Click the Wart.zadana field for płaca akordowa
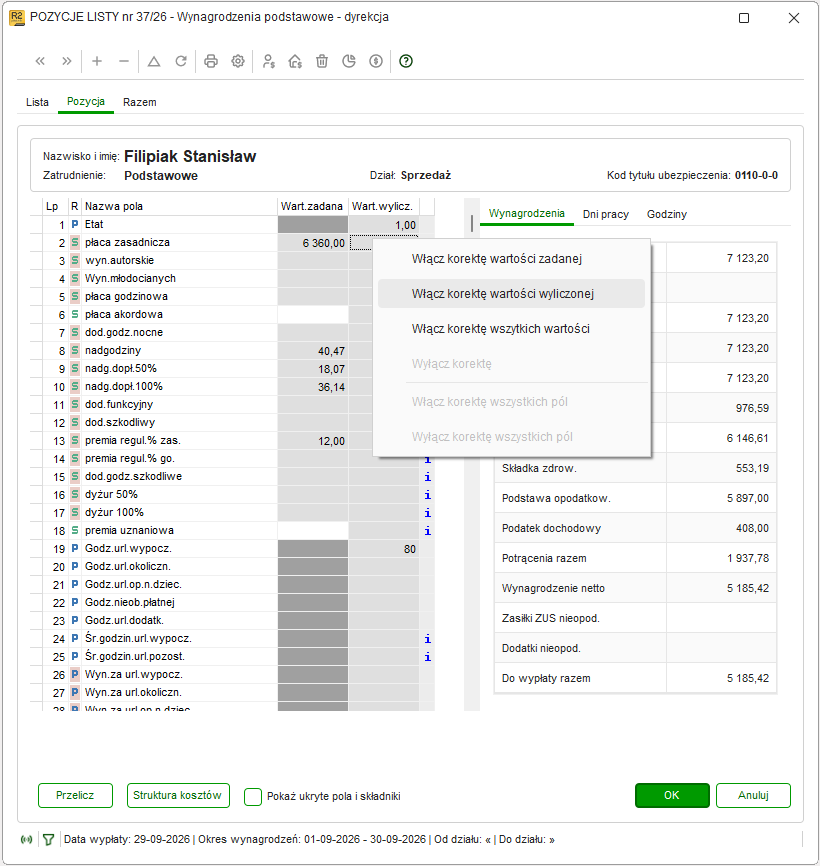820x866 pixels. click(x=313, y=315)
